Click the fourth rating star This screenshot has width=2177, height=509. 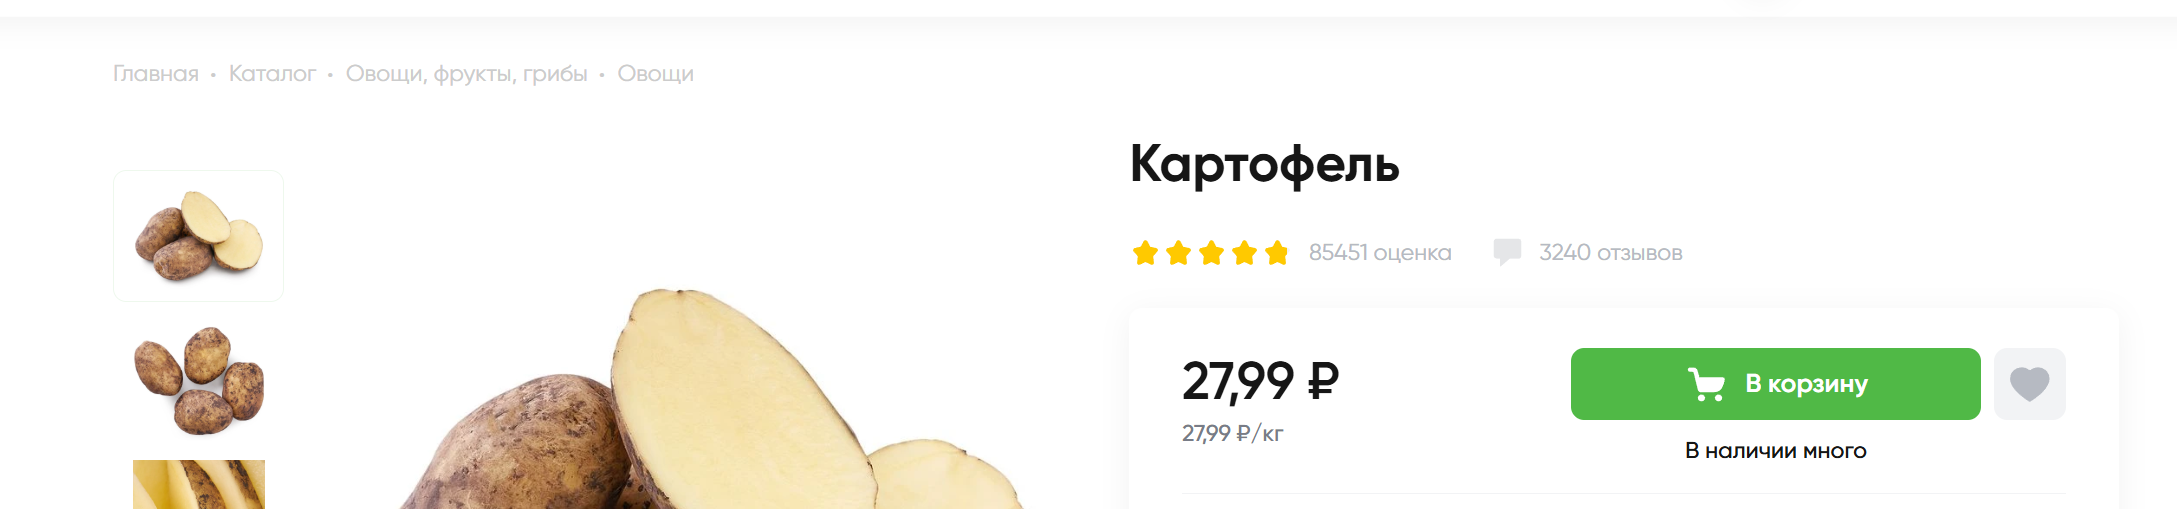pos(1244,253)
